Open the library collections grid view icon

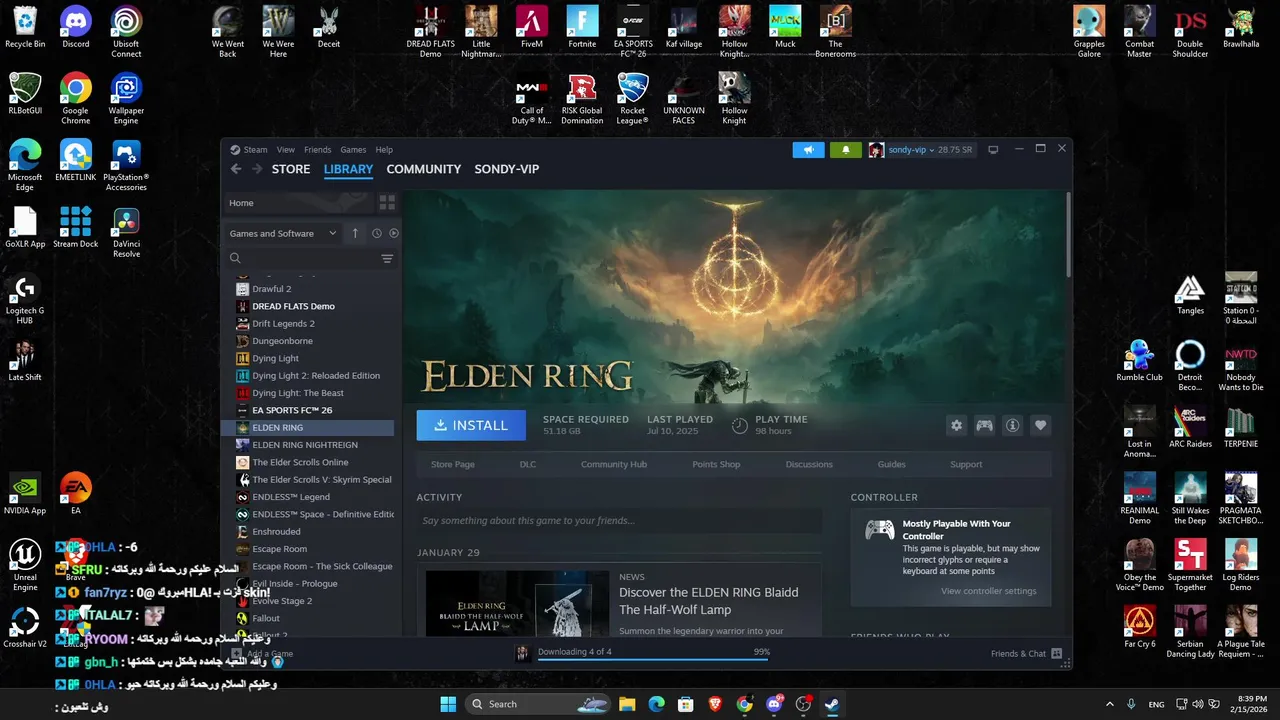coord(387,203)
